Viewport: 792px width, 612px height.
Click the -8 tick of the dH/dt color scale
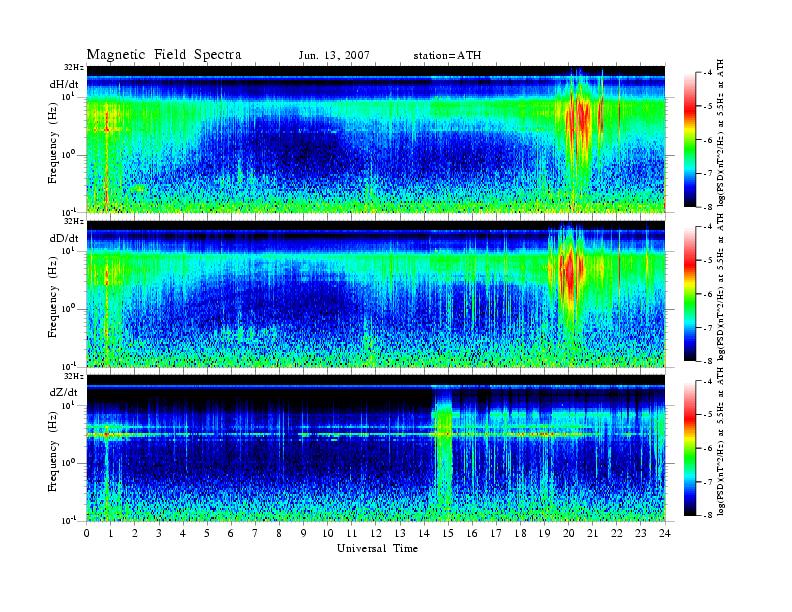click(708, 207)
